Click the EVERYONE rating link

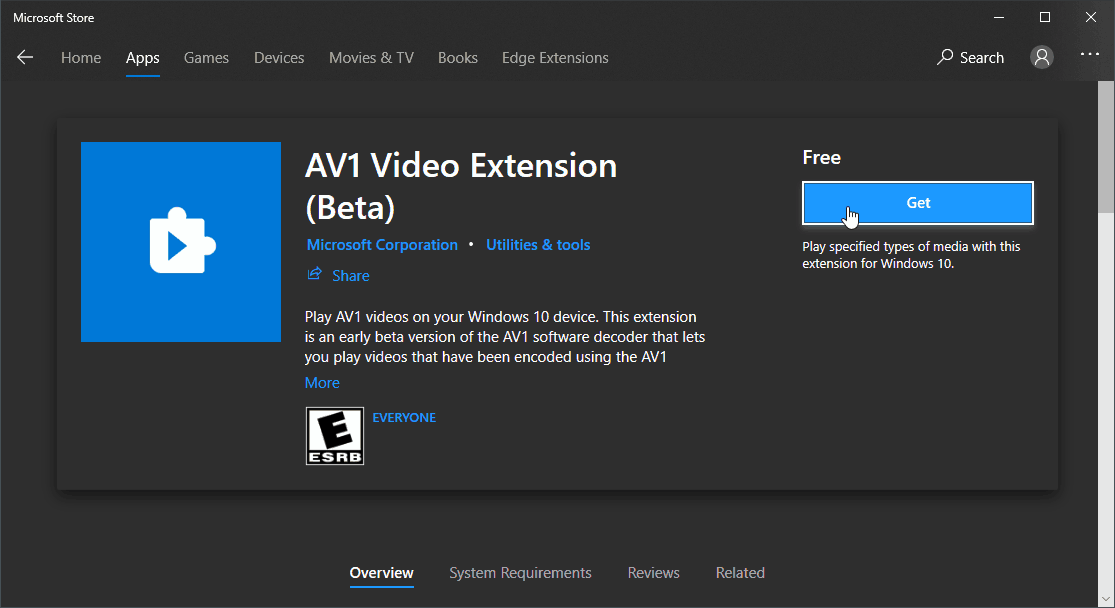tap(404, 417)
